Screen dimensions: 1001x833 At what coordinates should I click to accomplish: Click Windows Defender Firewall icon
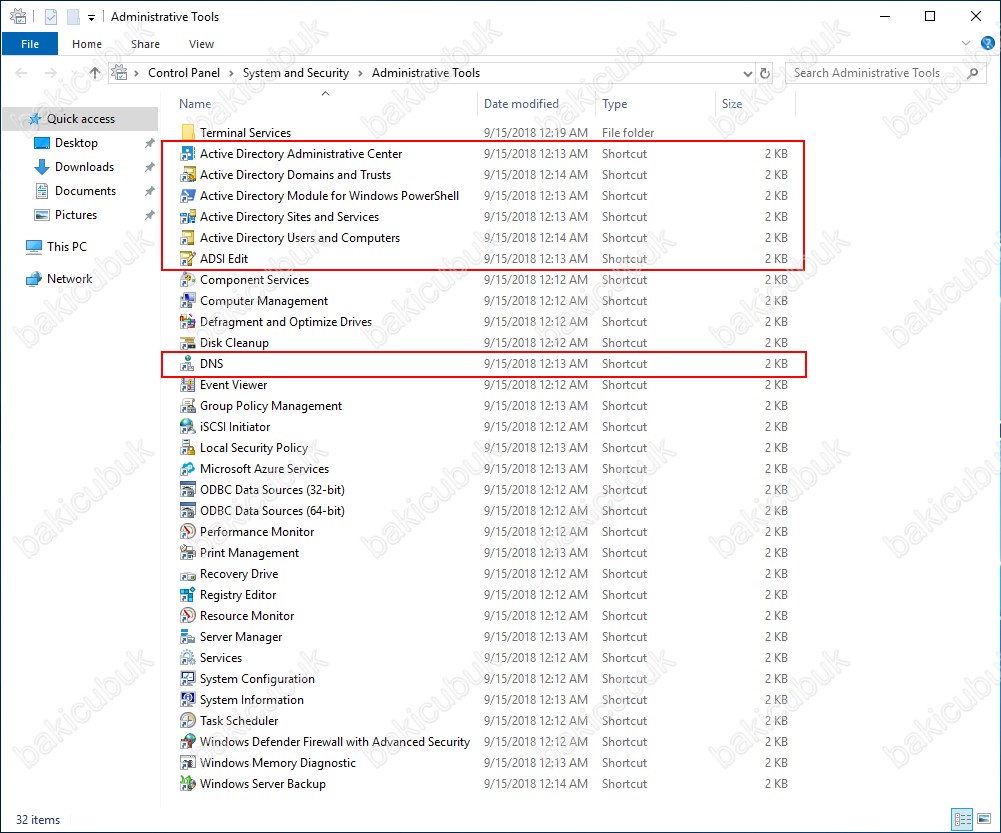point(187,742)
